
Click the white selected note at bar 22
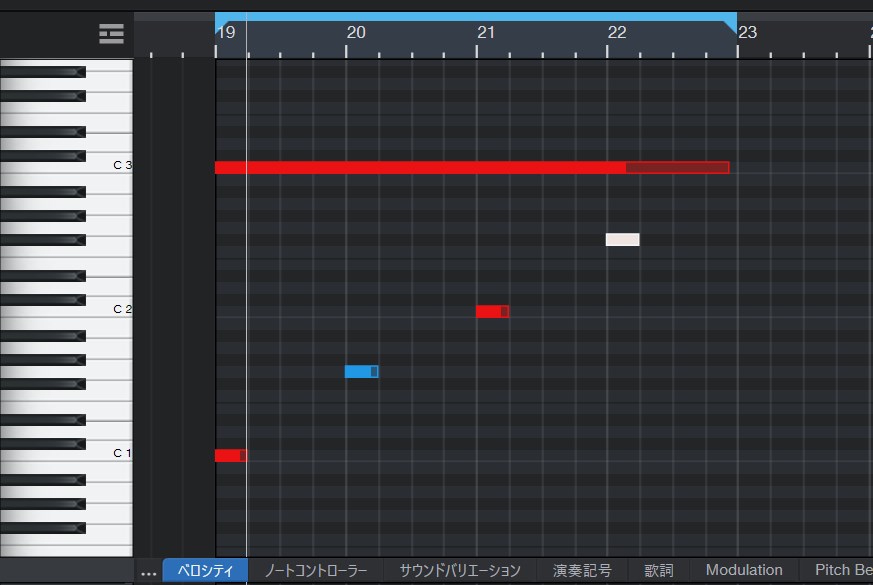pyautogui.click(x=622, y=240)
